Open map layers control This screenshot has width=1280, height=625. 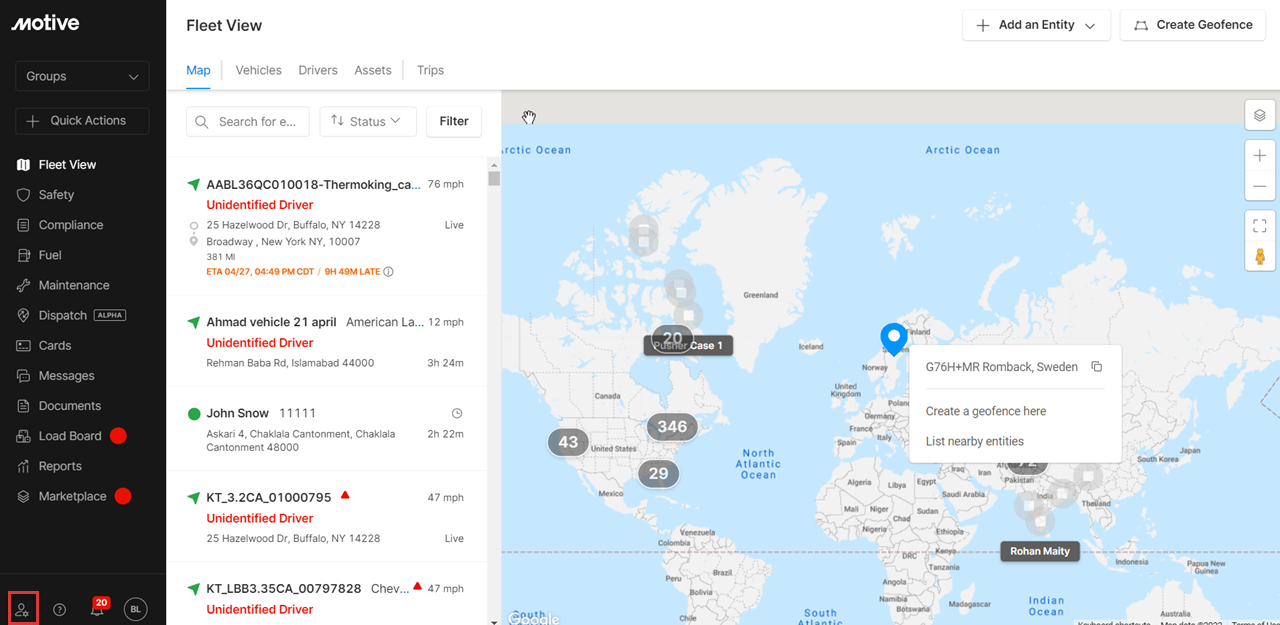pos(1260,115)
